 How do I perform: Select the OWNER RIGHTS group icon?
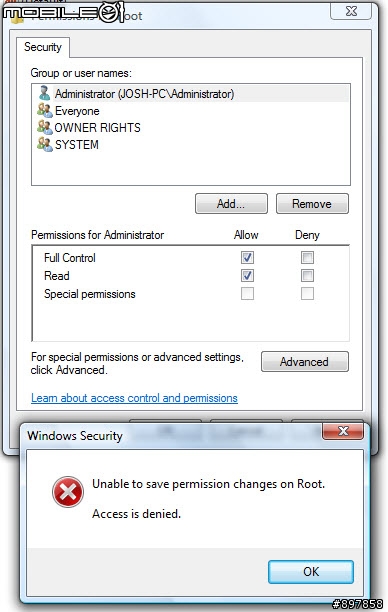click(44, 127)
